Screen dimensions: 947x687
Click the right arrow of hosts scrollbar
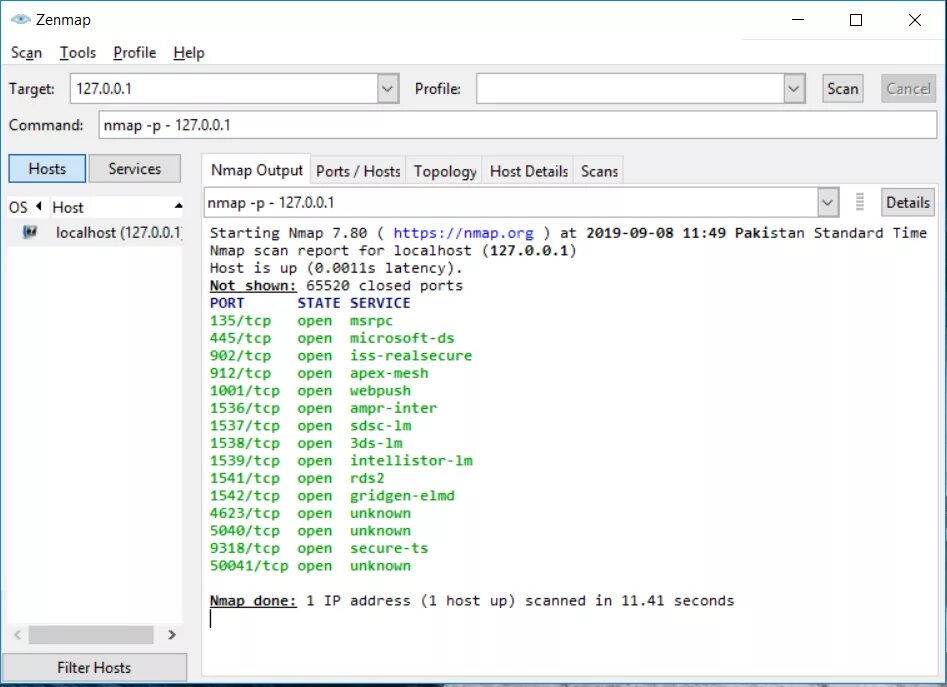tap(172, 634)
